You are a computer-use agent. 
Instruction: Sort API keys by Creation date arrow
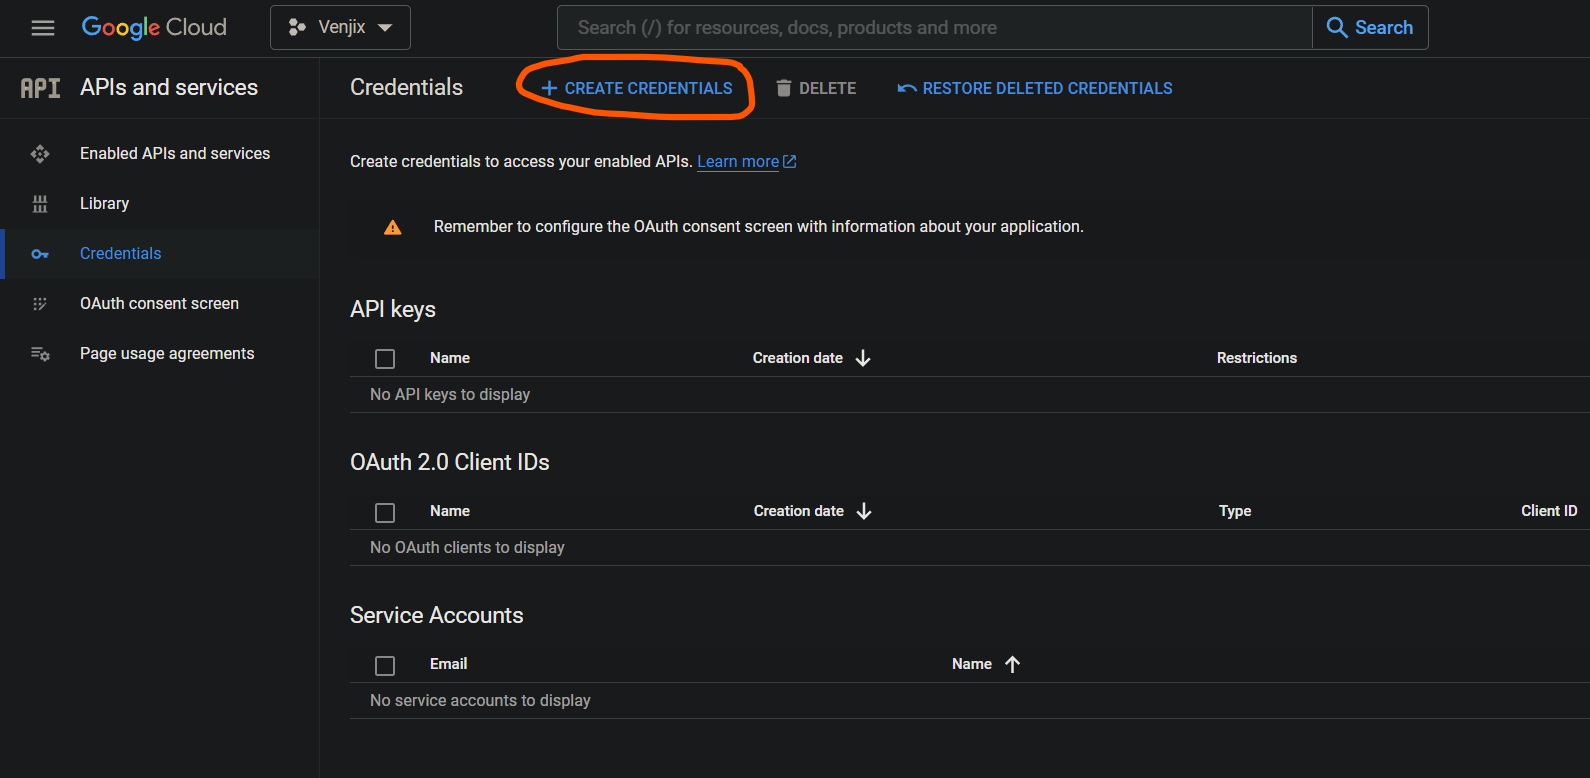coord(863,358)
